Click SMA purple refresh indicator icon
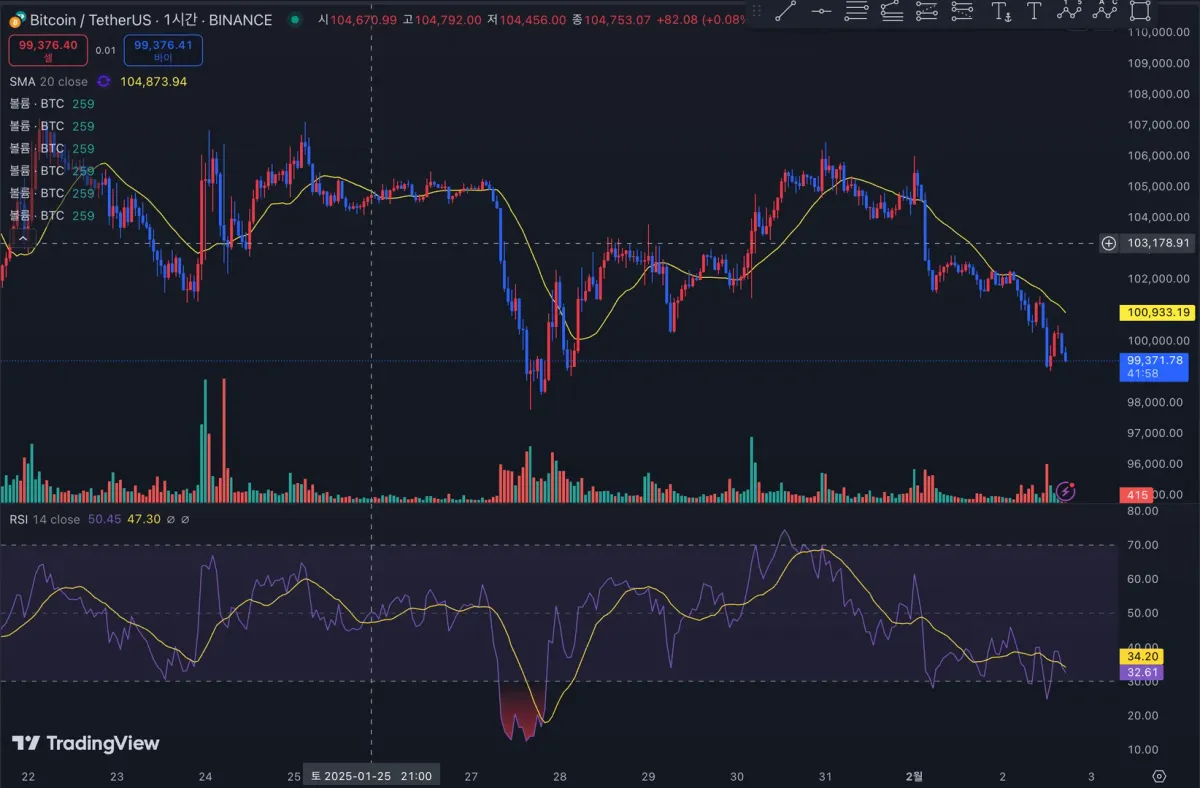The height and width of the screenshot is (788, 1200). [104, 82]
